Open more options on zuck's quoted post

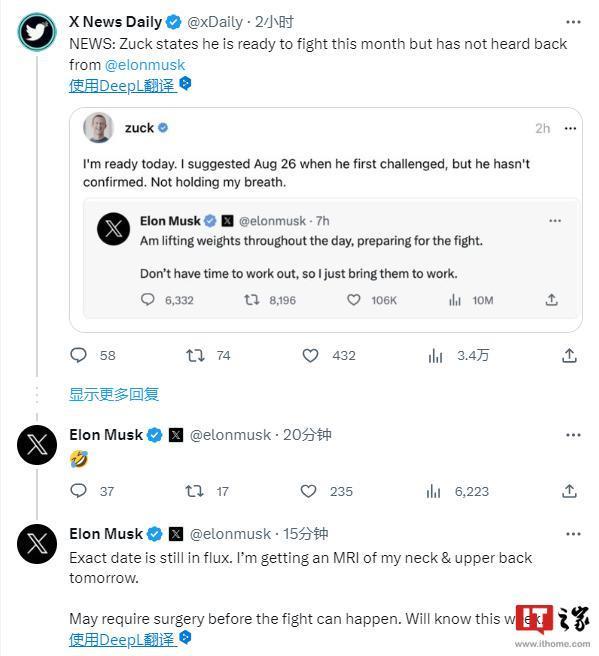pyautogui.click(x=570, y=128)
